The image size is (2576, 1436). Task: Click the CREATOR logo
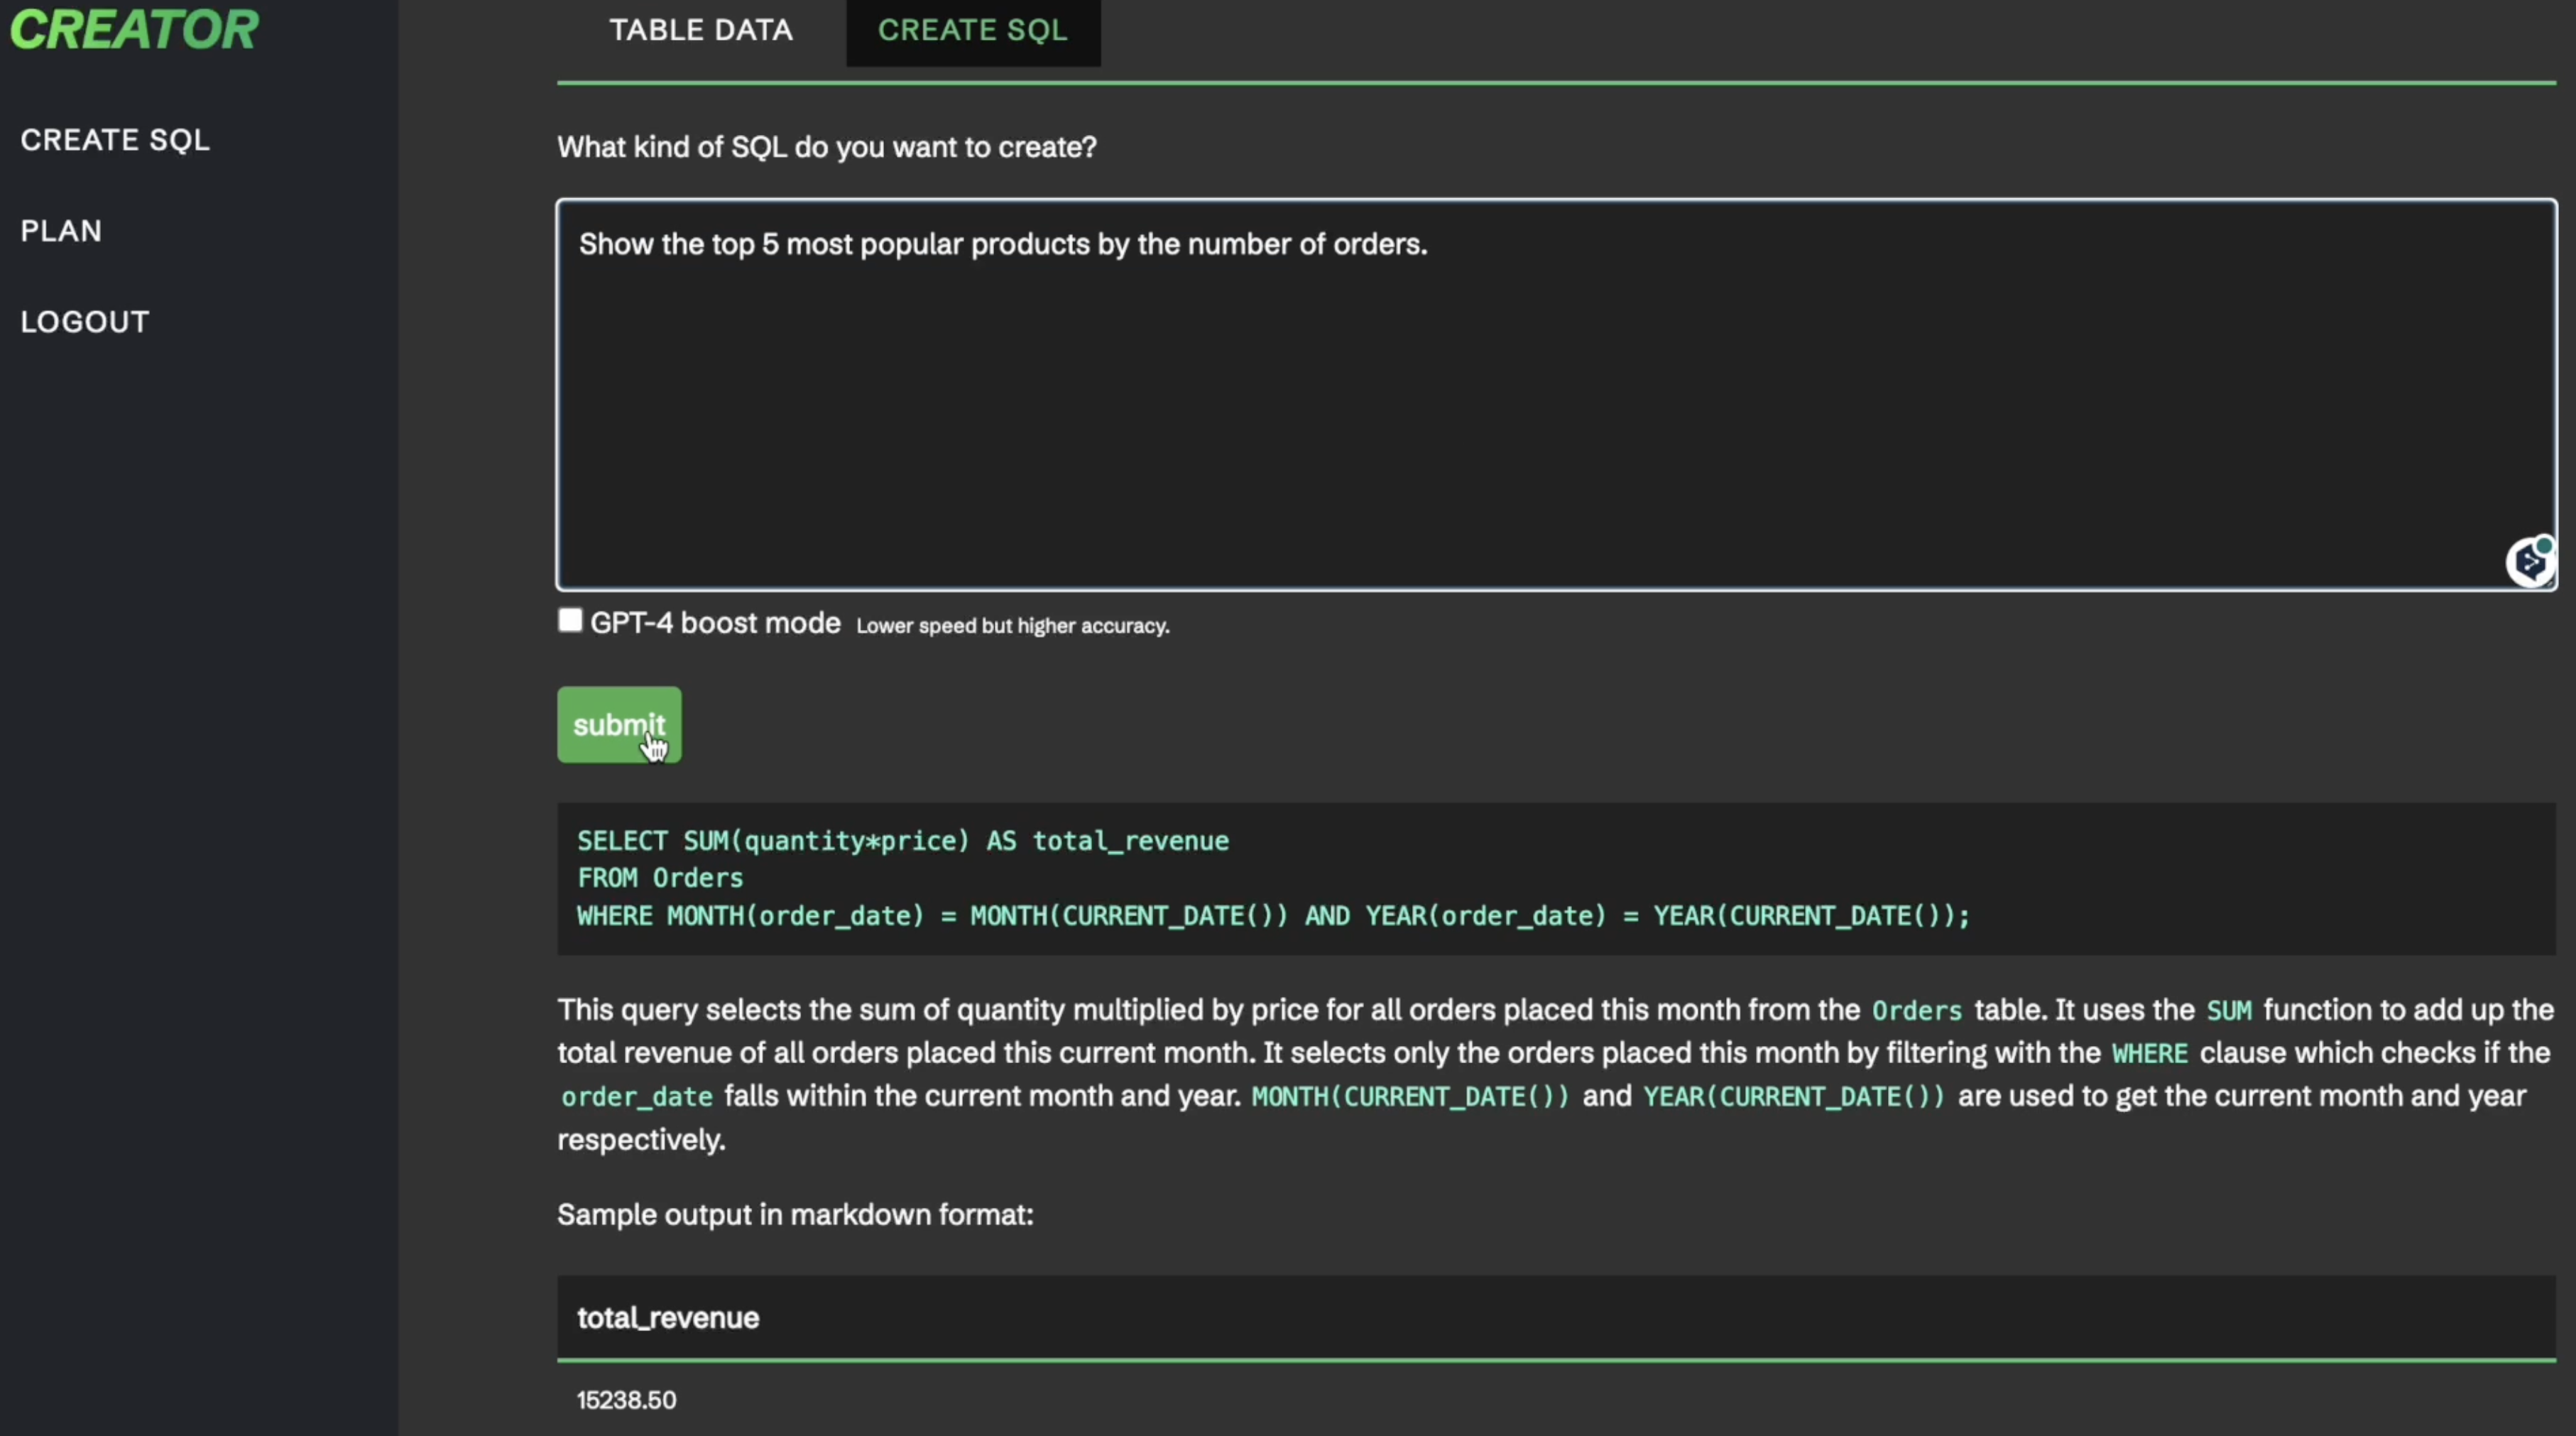tap(134, 28)
